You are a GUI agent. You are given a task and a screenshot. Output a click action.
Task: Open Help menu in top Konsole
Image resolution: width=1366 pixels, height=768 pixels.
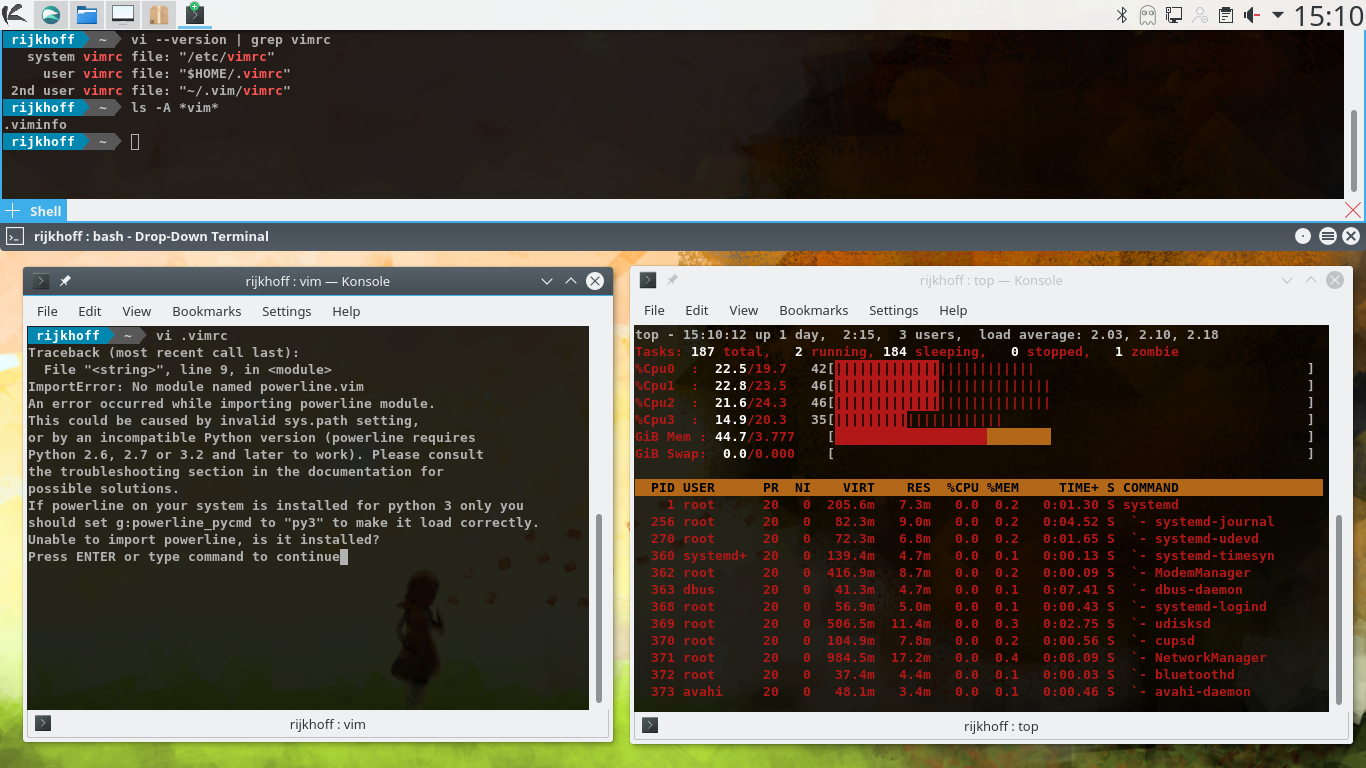pyautogui.click(x=953, y=310)
